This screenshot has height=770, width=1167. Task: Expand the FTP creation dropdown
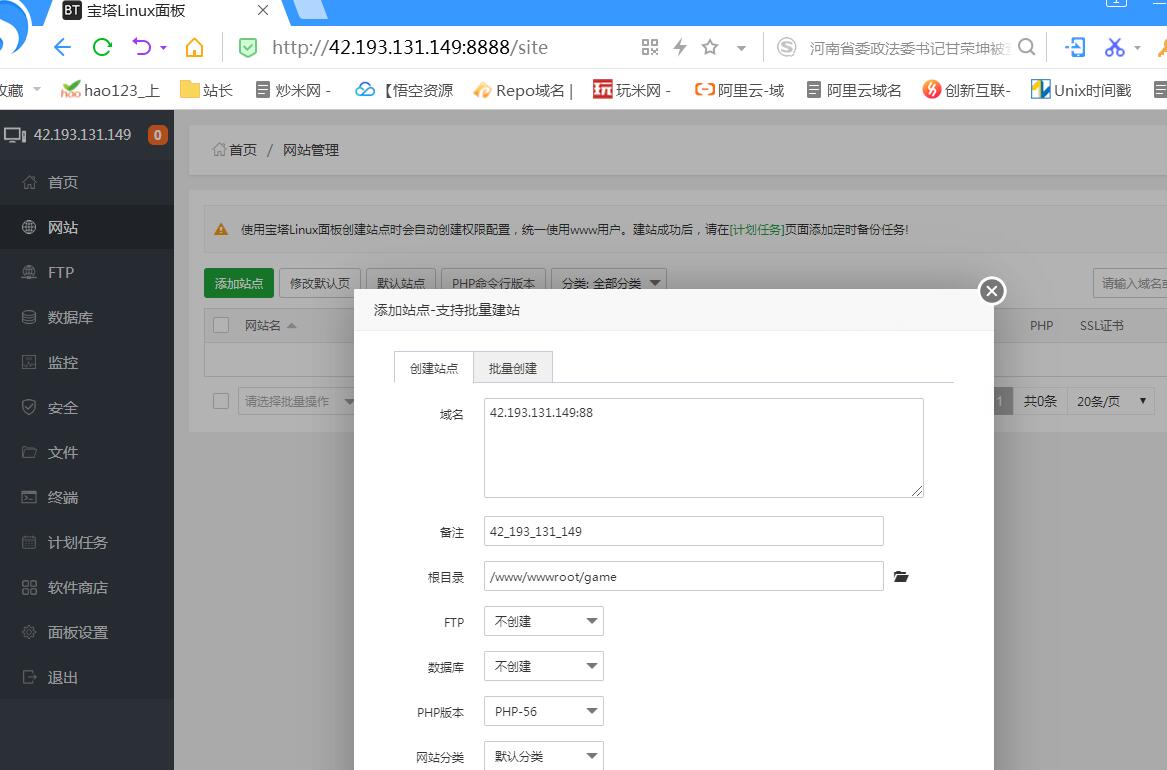coord(543,621)
